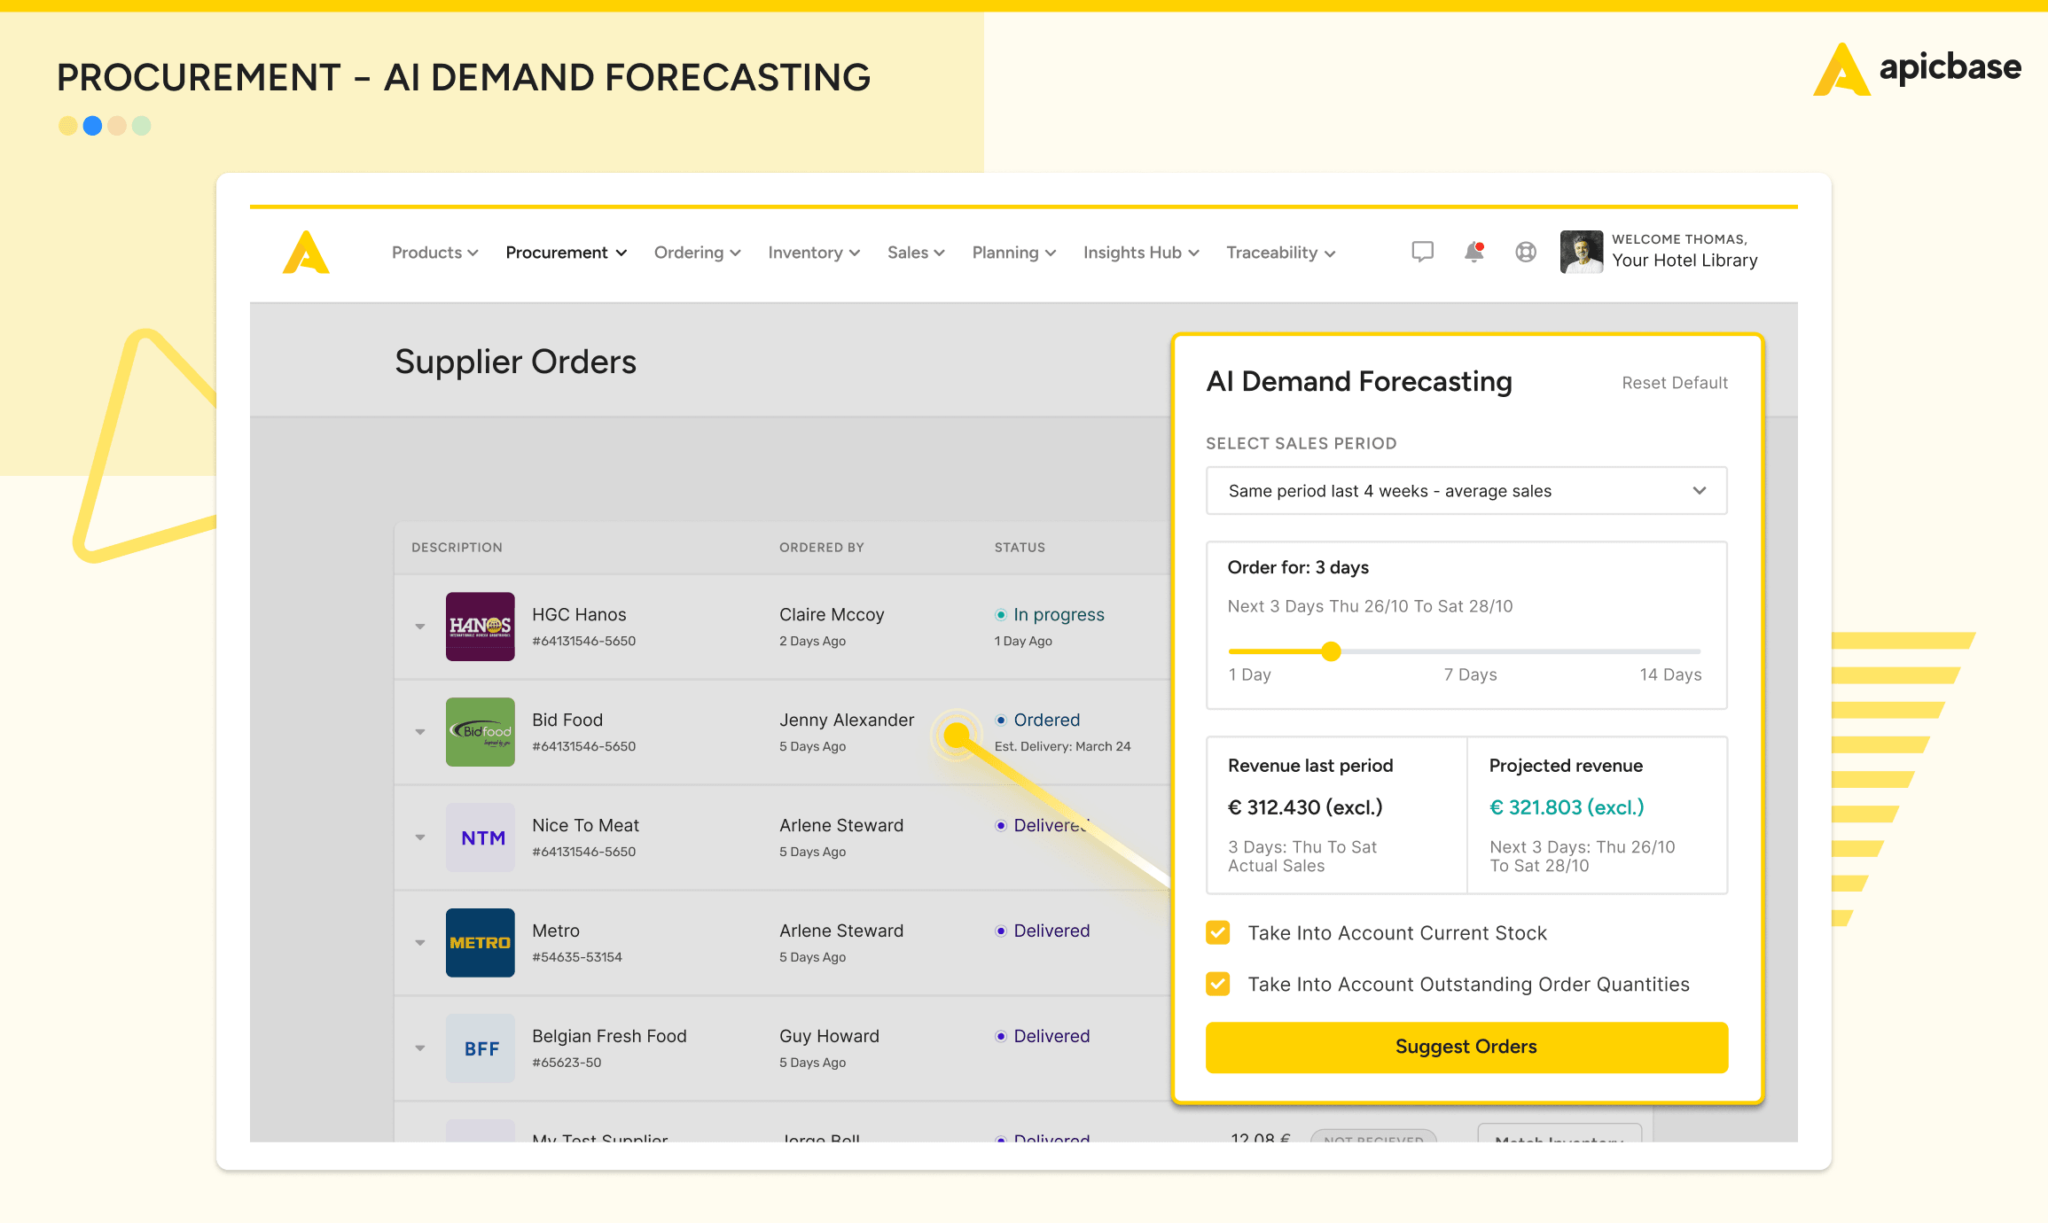This screenshot has width=2048, height=1223.
Task: Click the Apicbase logo in navbar
Action: click(x=306, y=252)
